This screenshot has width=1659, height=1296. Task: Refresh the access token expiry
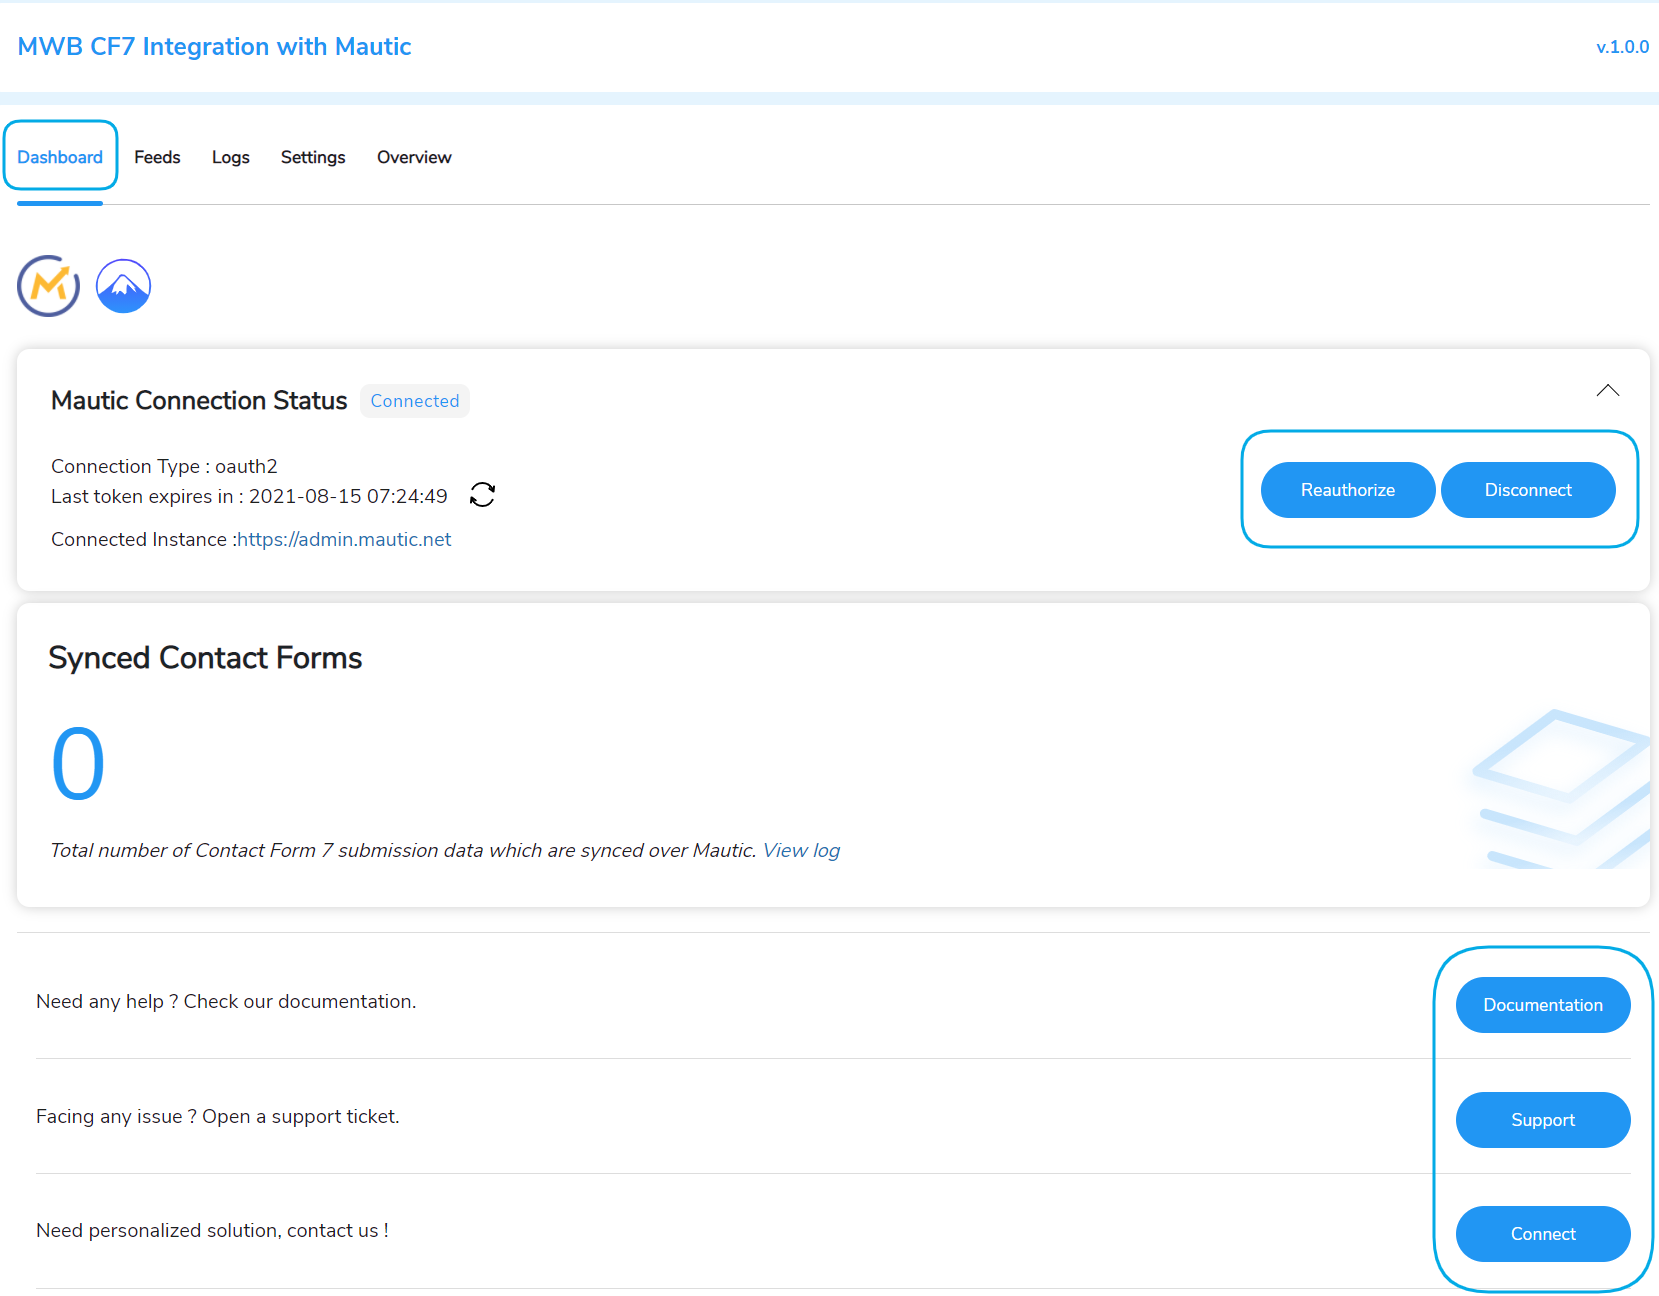click(x=482, y=495)
